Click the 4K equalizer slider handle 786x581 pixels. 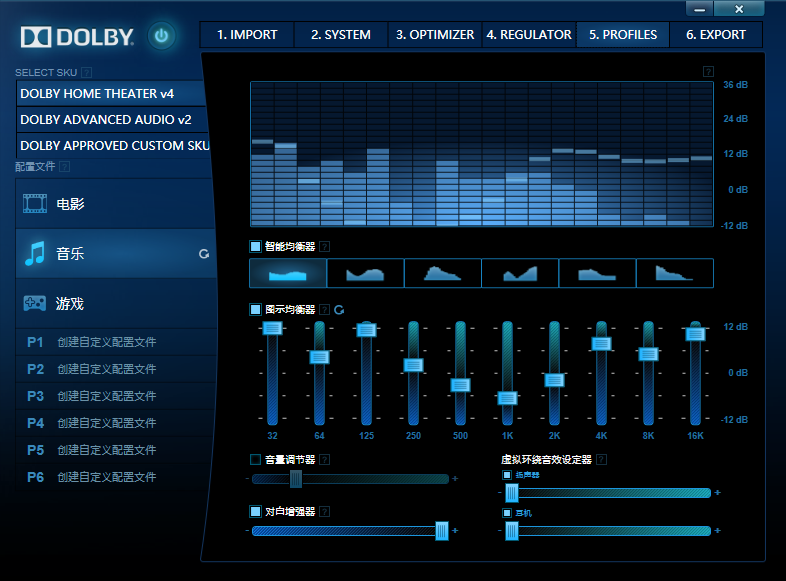tap(602, 343)
